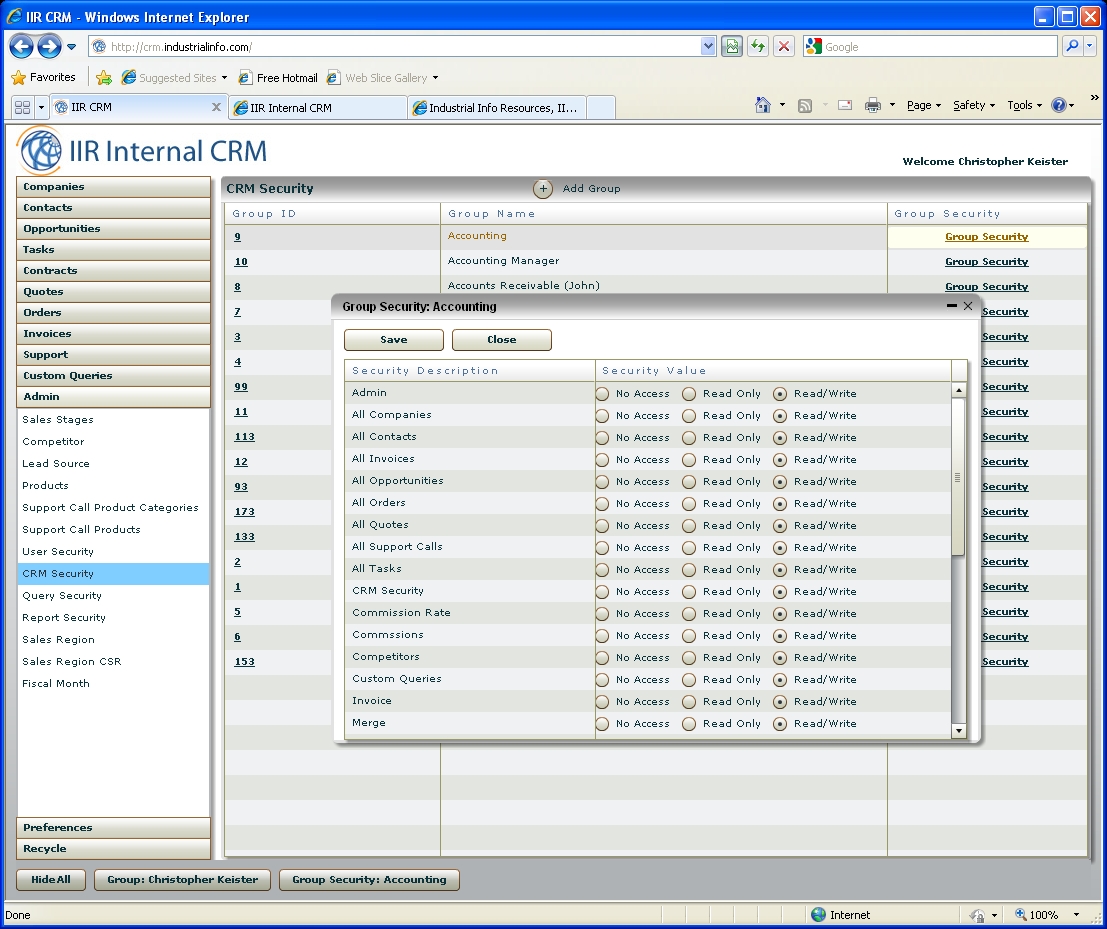Click the search magnifier icon
Image resolution: width=1107 pixels, height=929 pixels.
click(x=1071, y=47)
